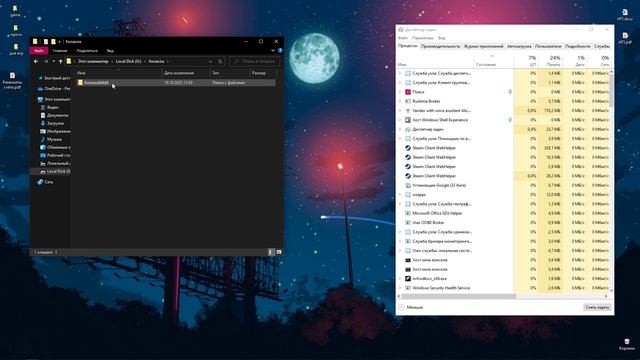Screen dimensions: 640x360
Task: Click the Yandex browser process icon
Action: [x=408, y=111]
